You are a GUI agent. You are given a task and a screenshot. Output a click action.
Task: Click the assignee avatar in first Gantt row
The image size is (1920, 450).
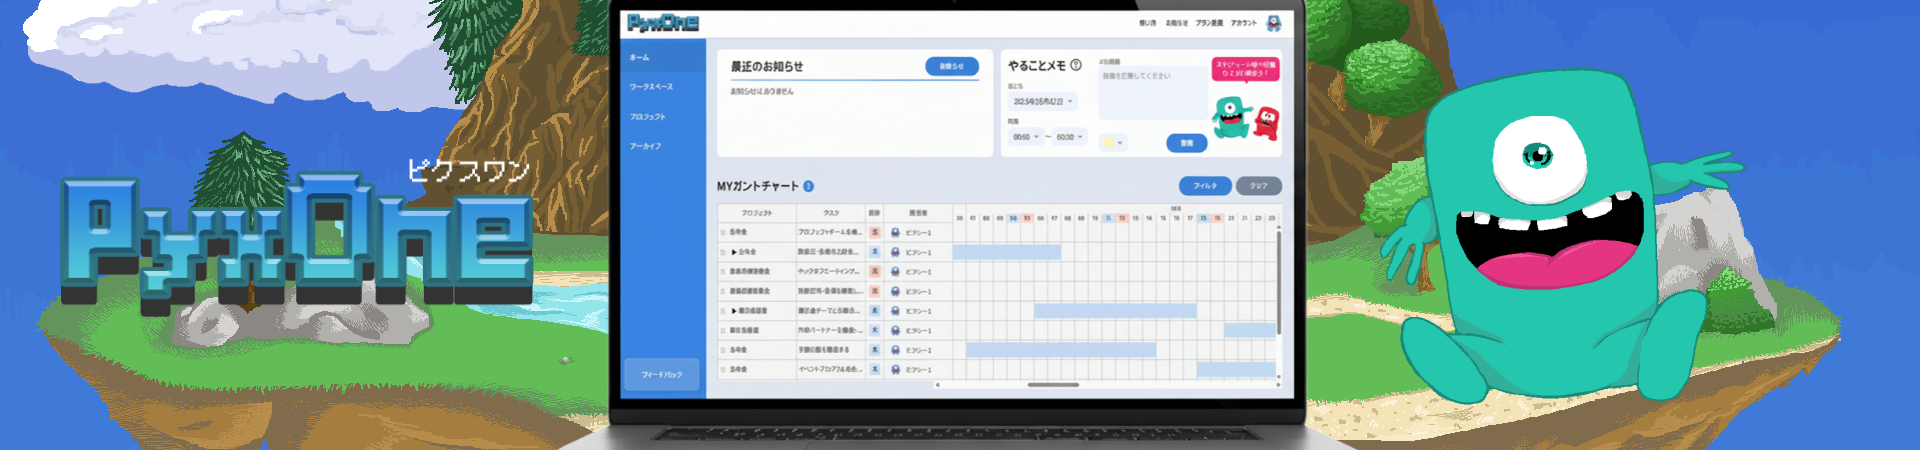tap(895, 232)
